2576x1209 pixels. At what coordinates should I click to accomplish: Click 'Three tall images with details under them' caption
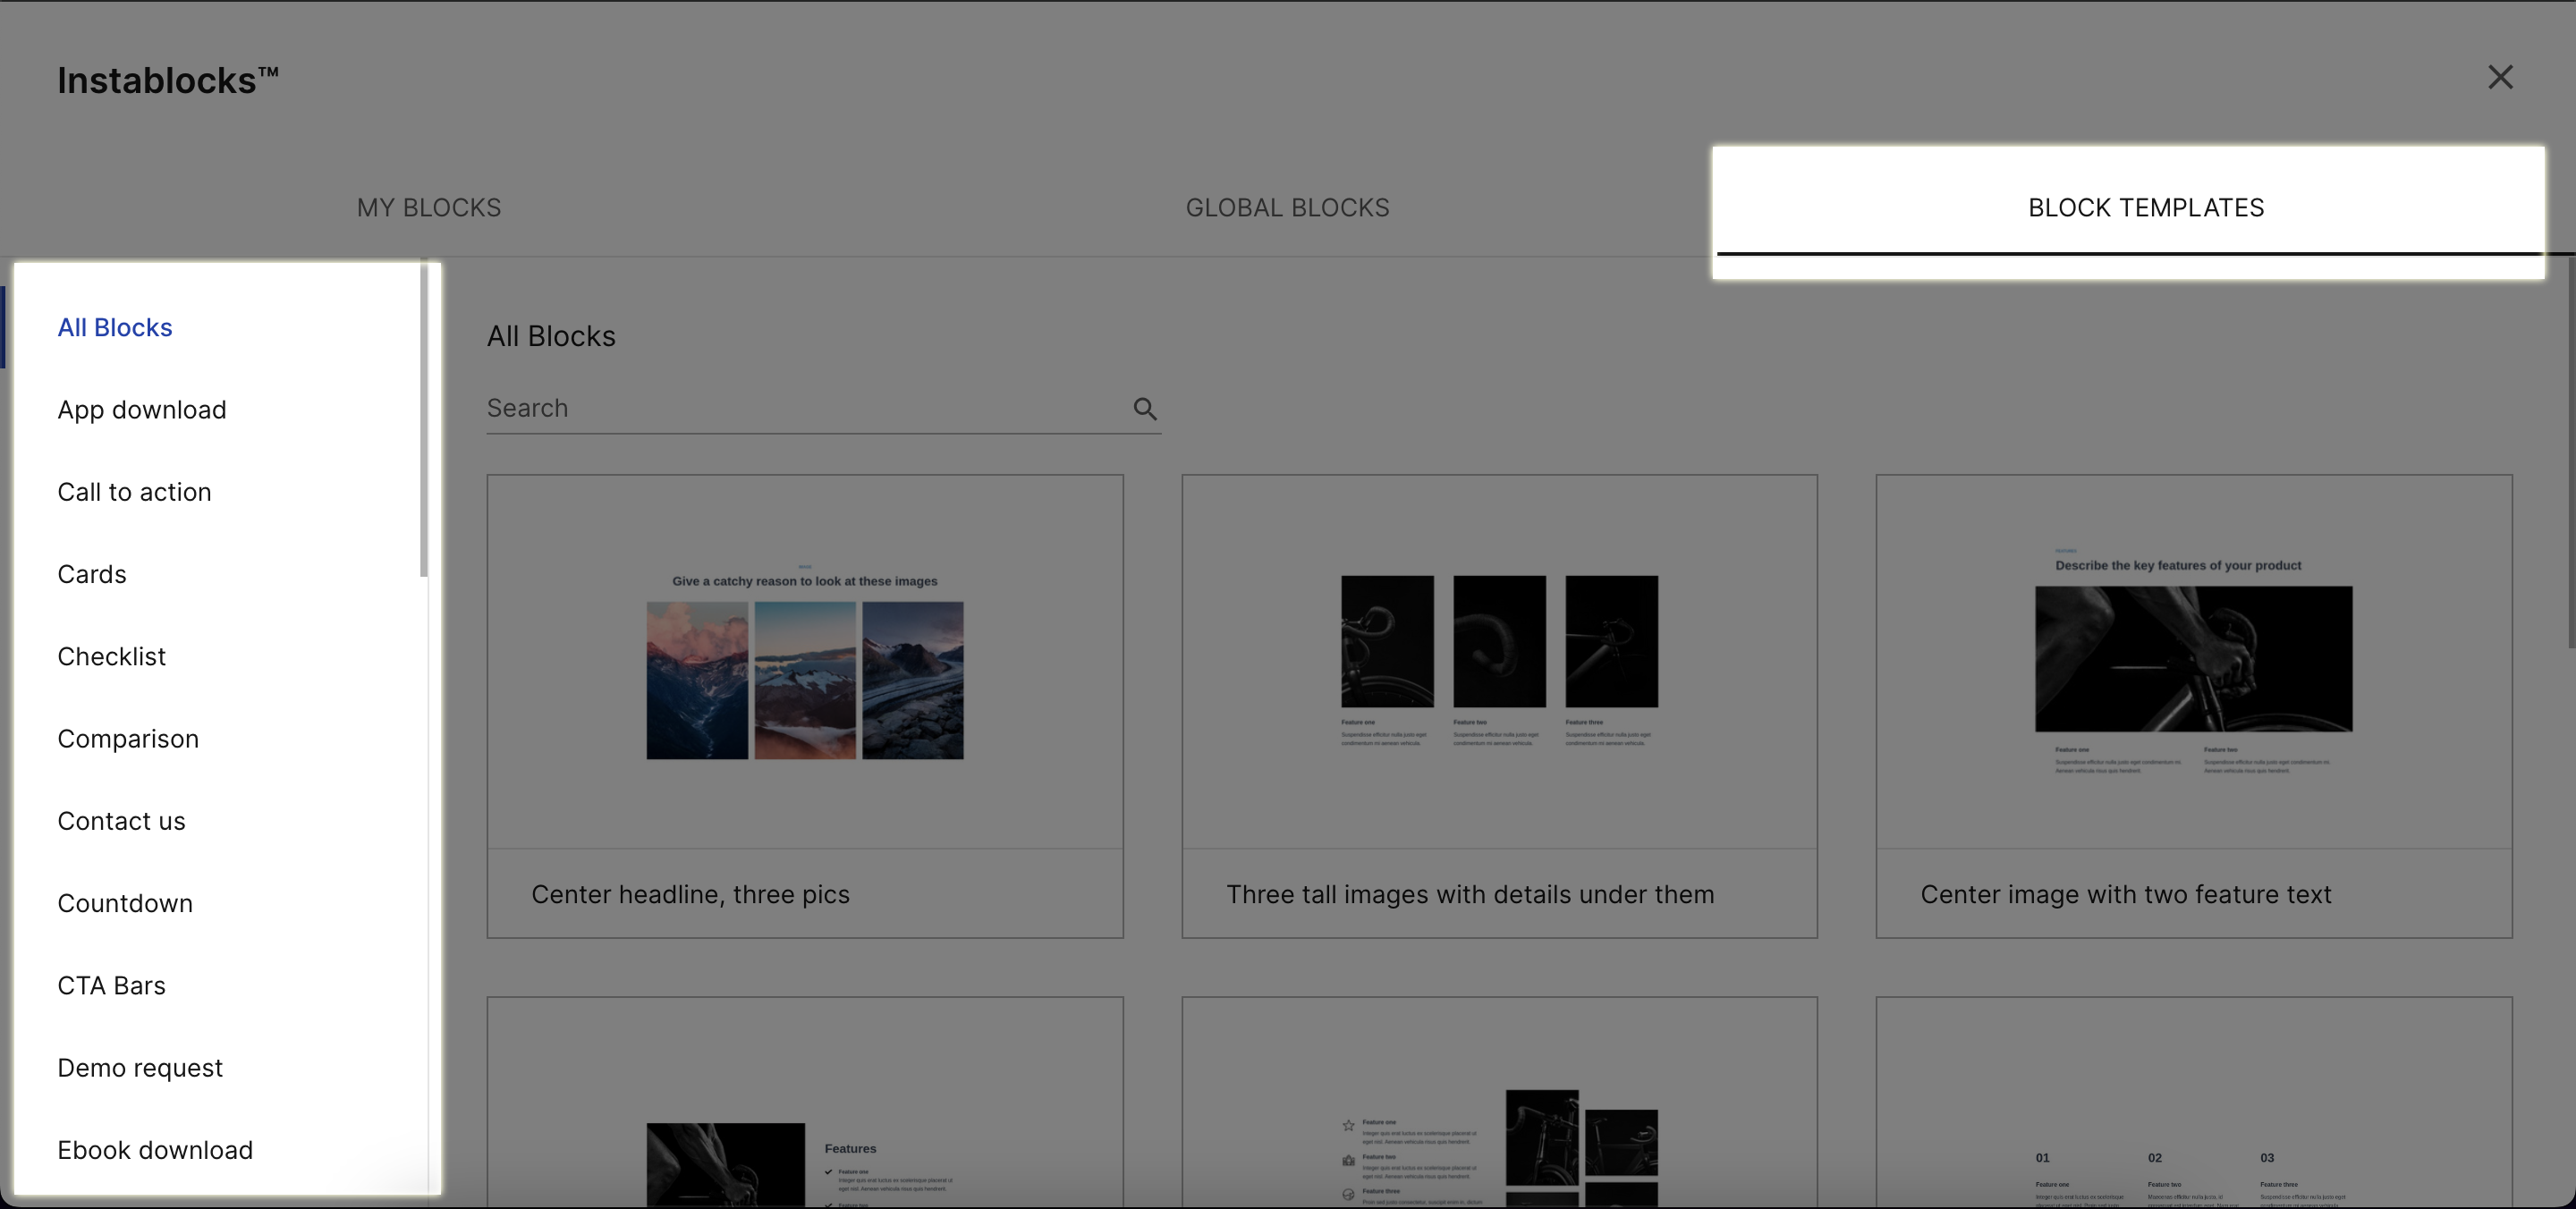coord(1470,894)
